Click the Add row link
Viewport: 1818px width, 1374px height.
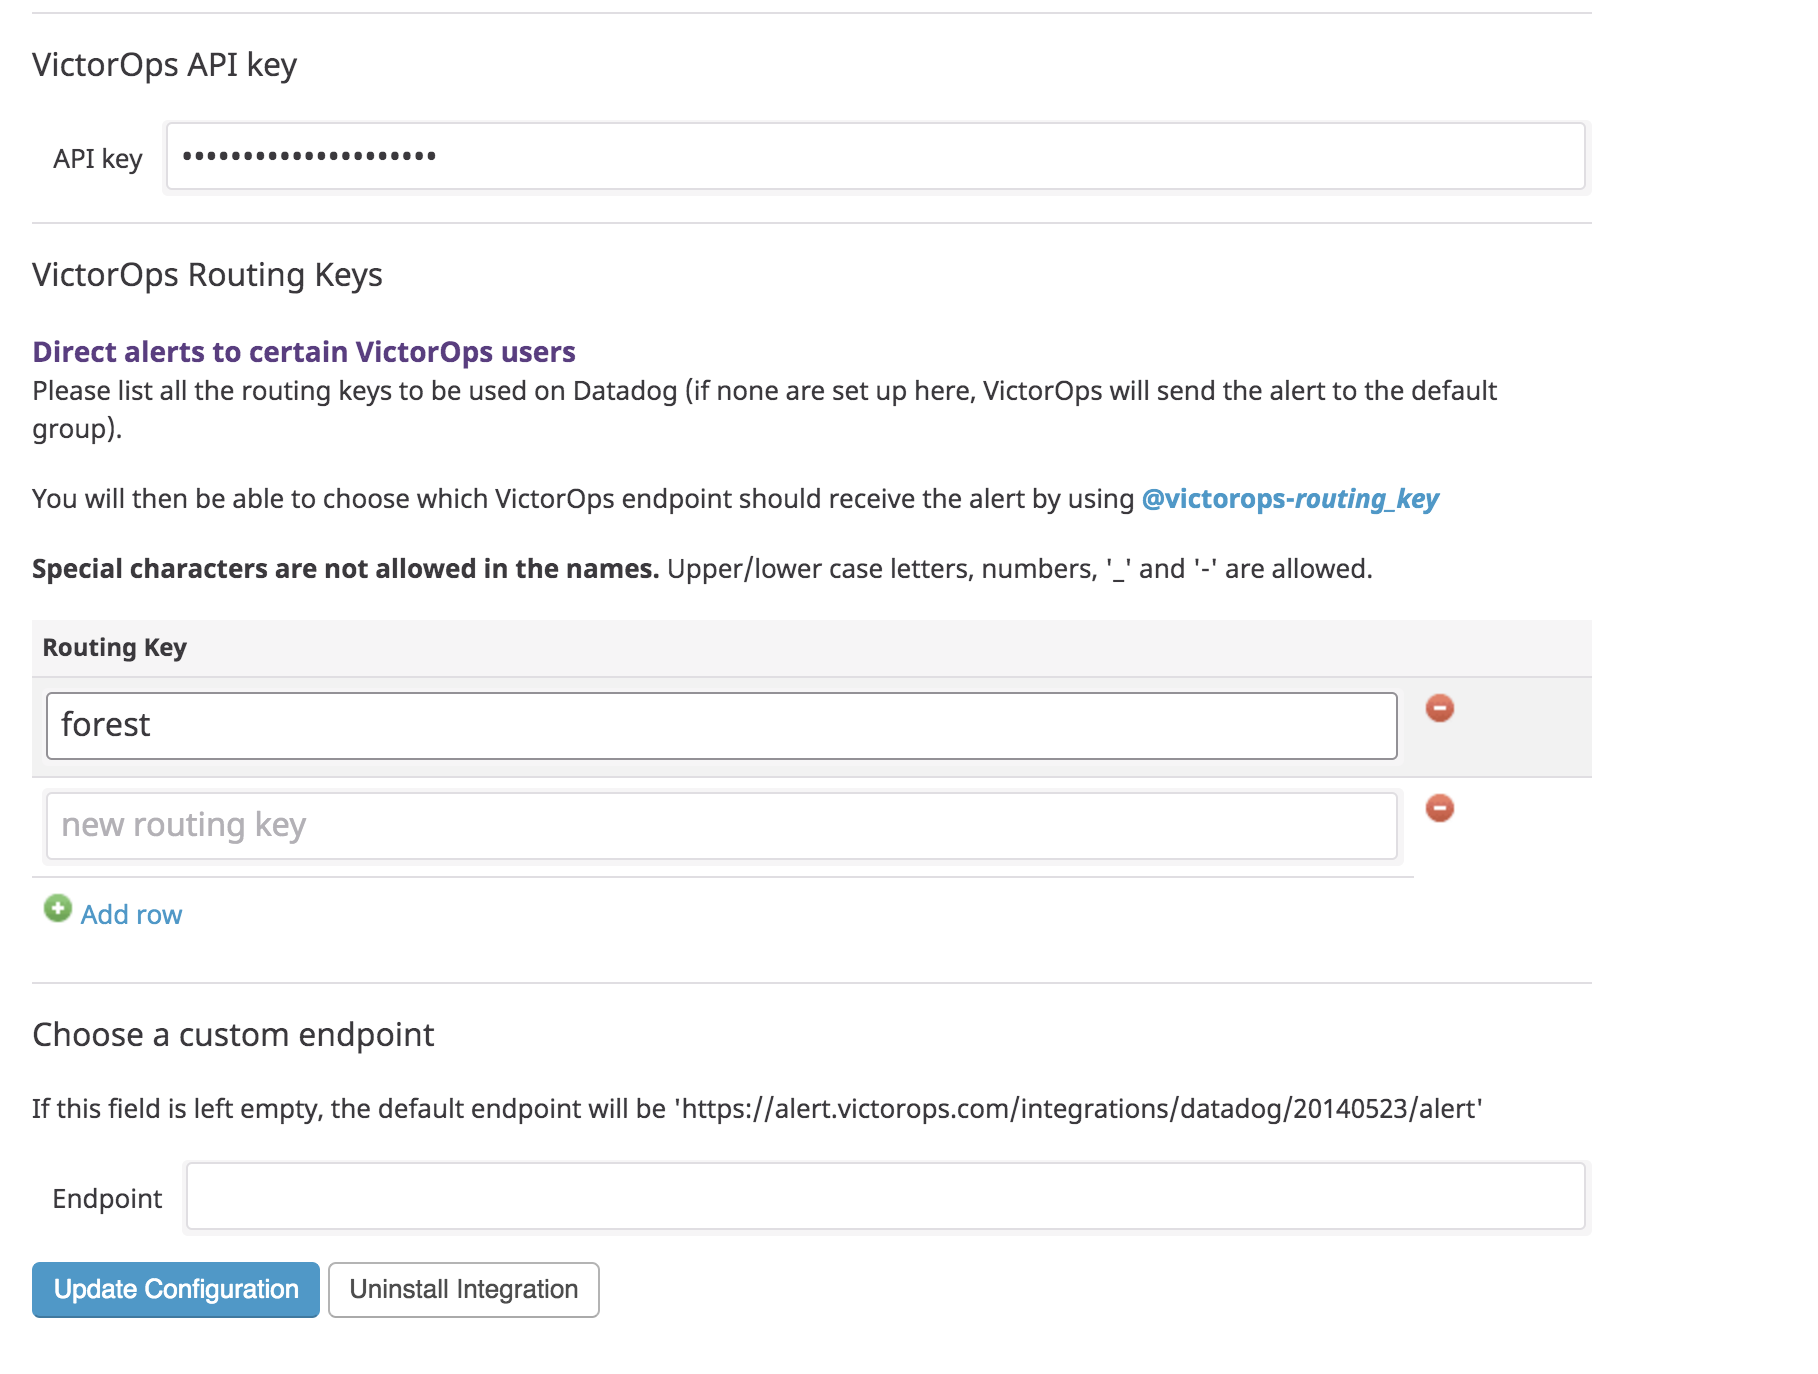(x=131, y=914)
